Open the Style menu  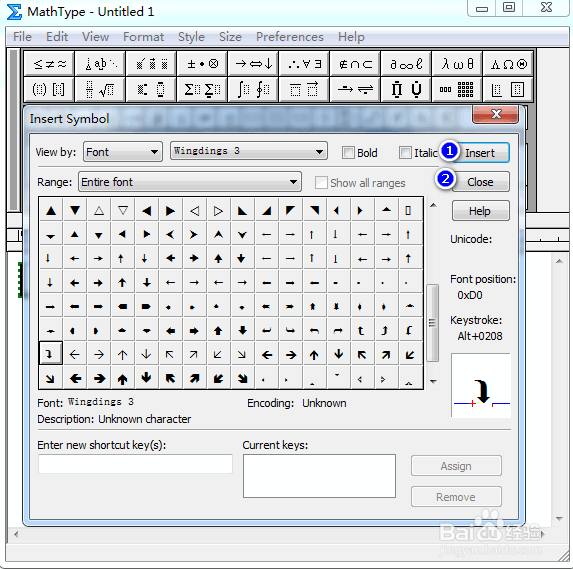191,37
